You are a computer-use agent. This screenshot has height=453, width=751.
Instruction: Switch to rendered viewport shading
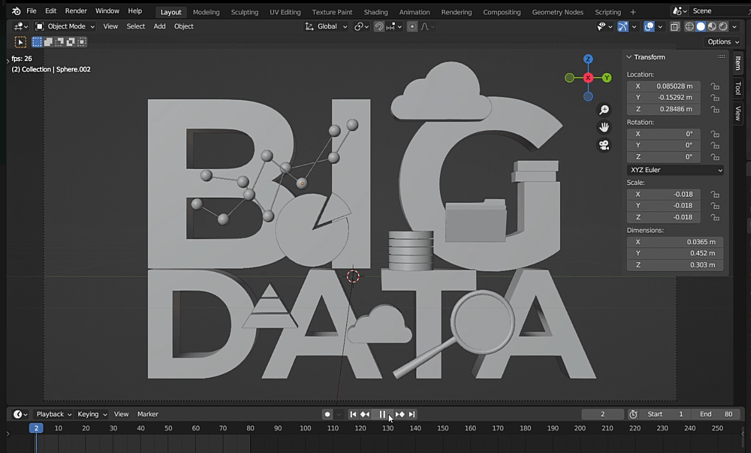pos(723,26)
